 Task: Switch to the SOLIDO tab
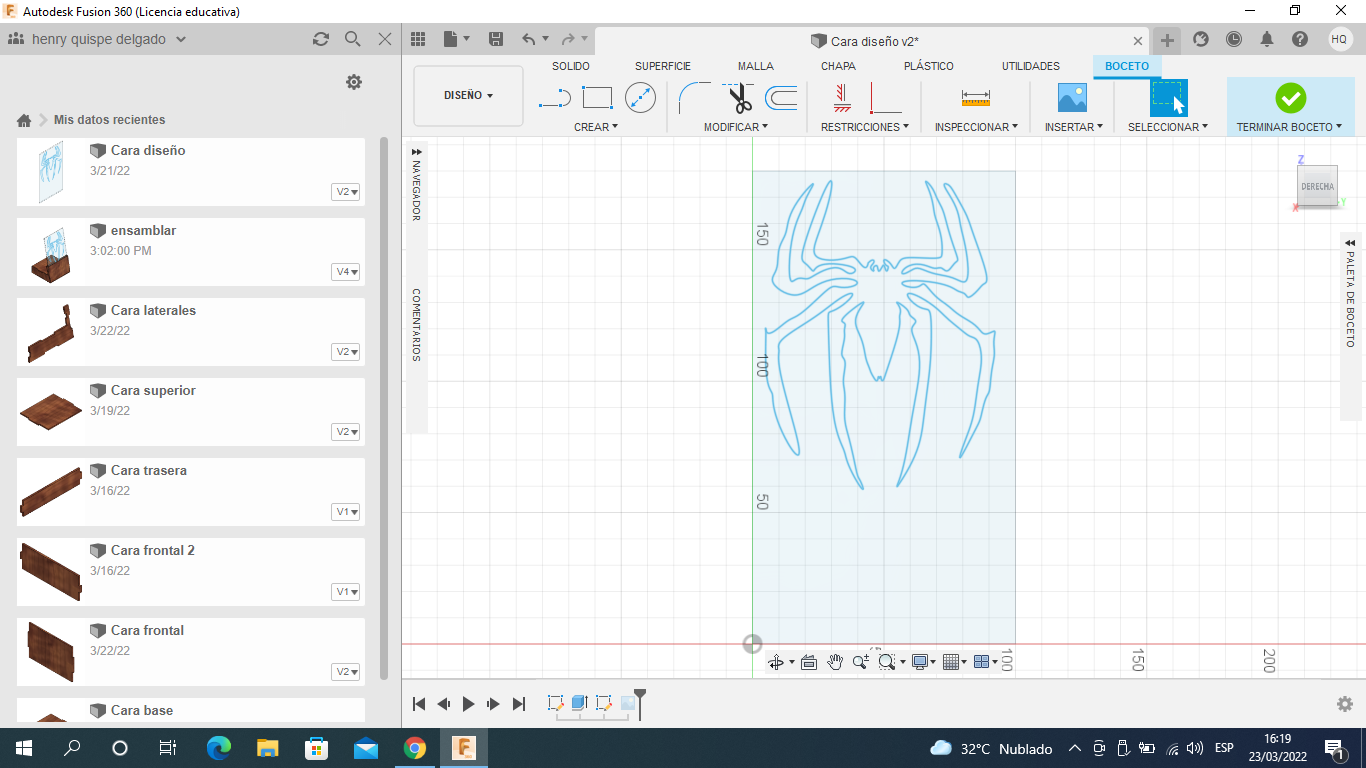tap(571, 66)
